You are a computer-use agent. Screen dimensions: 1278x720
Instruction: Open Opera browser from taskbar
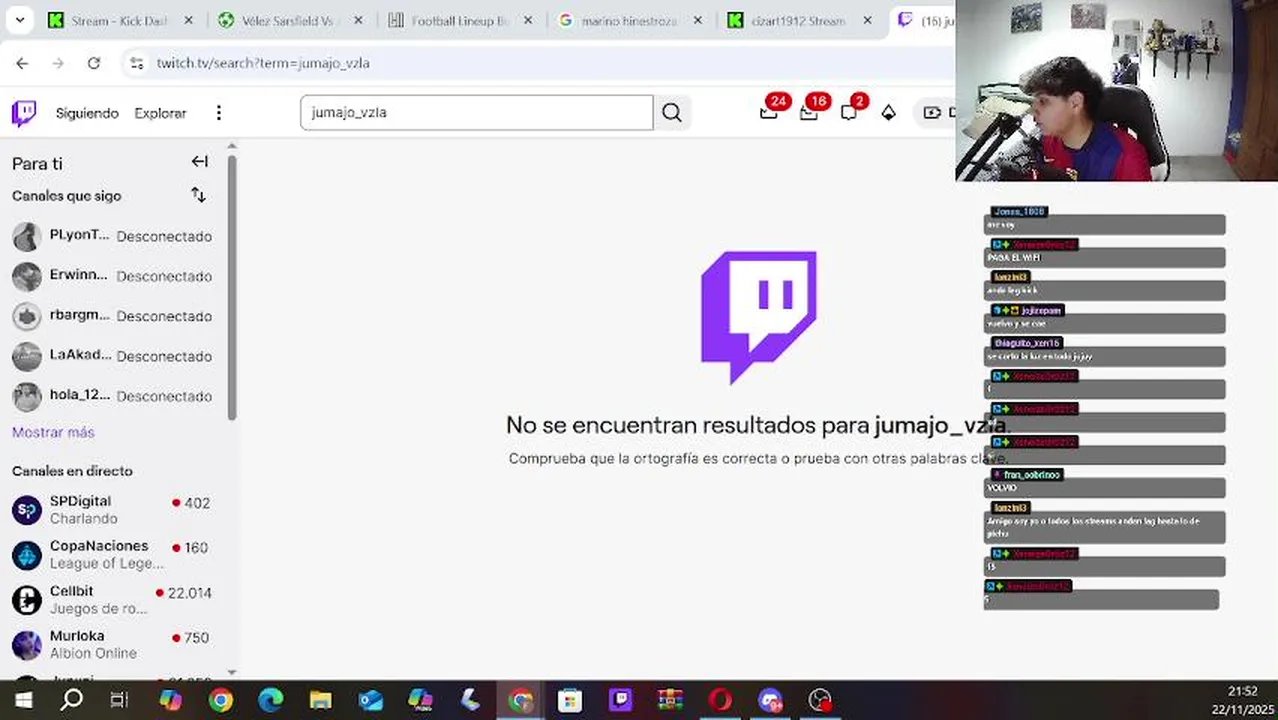720,700
